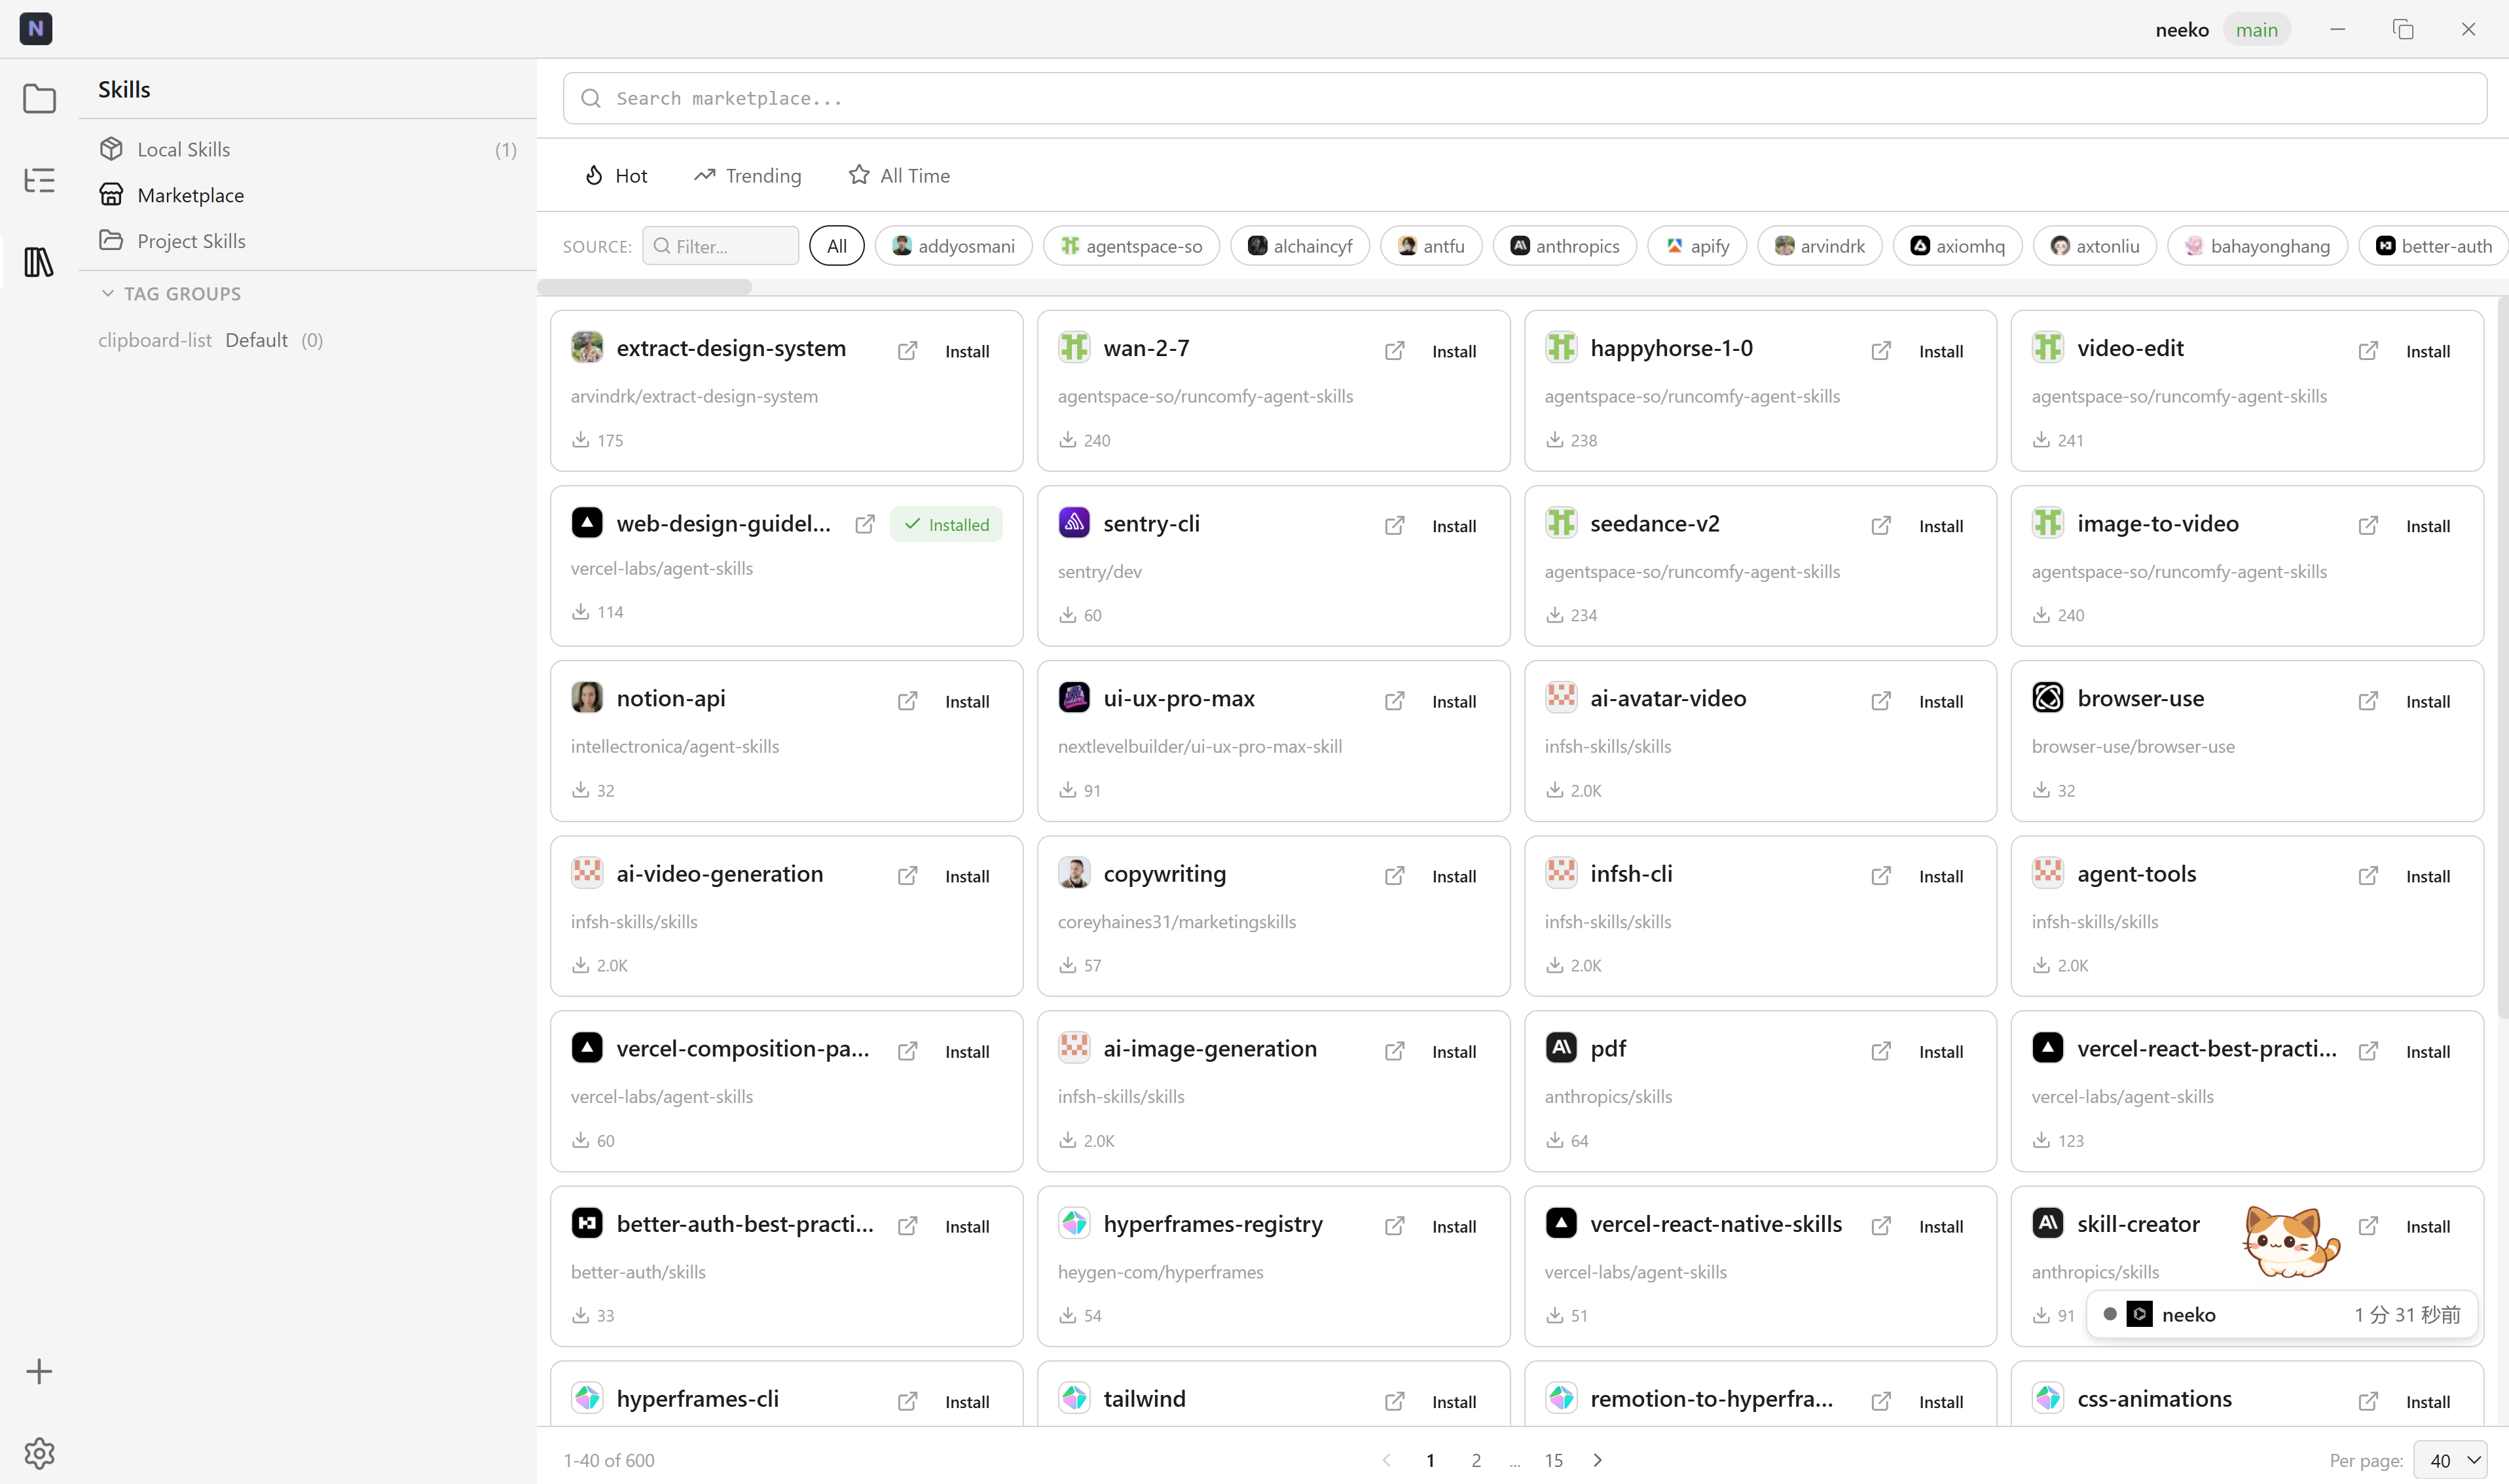2509x1484 pixels.
Task: Filter sources by agentspace-so
Action: point(1131,246)
